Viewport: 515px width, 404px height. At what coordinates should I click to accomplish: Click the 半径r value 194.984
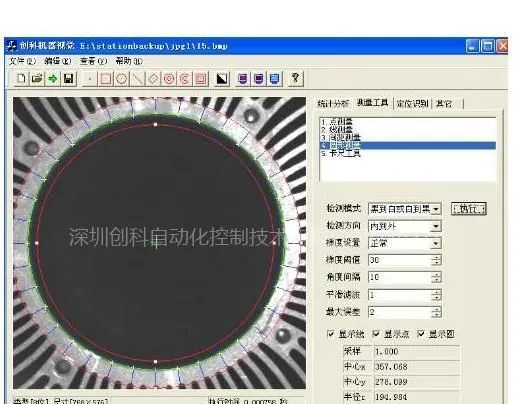(x=417, y=397)
